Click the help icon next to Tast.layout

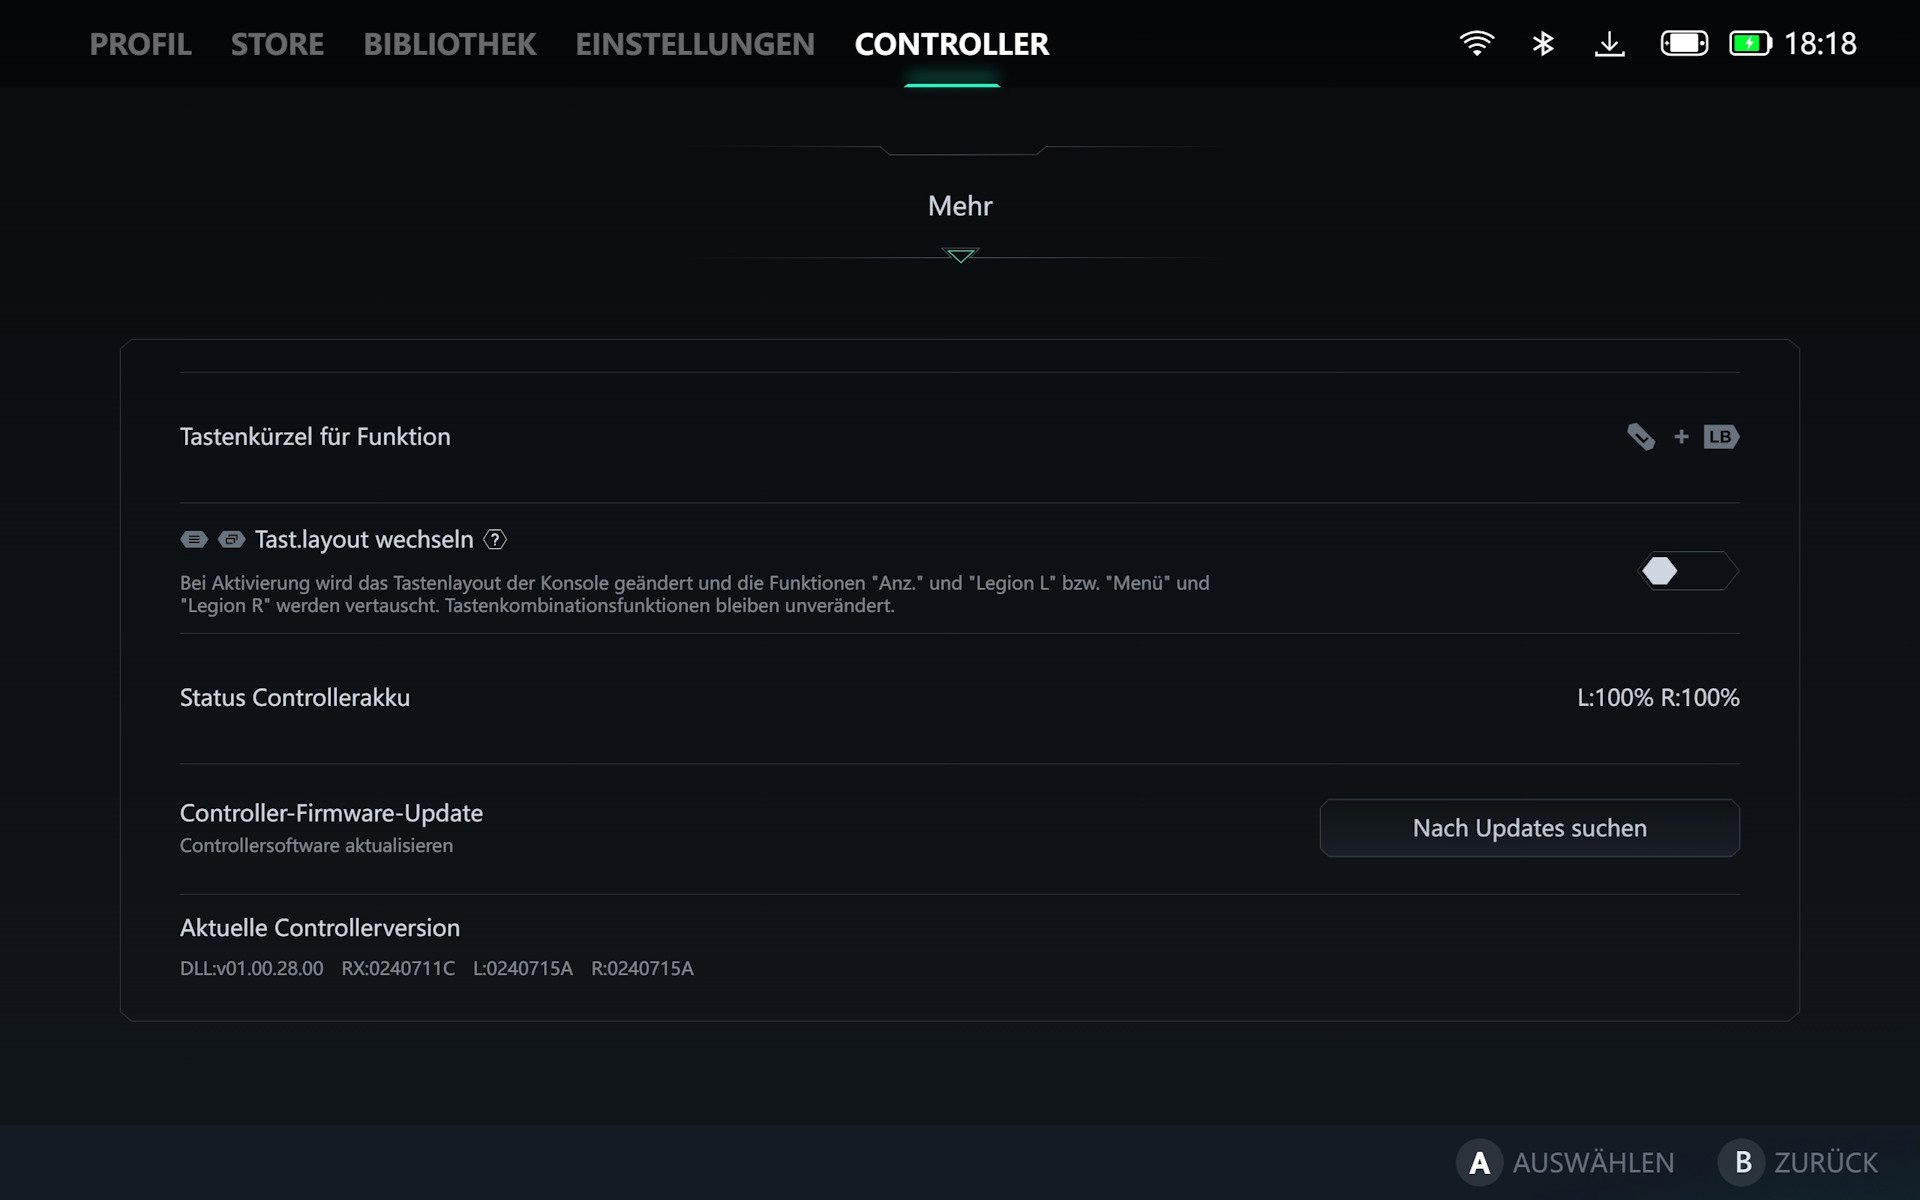click(x=493, y=539)
